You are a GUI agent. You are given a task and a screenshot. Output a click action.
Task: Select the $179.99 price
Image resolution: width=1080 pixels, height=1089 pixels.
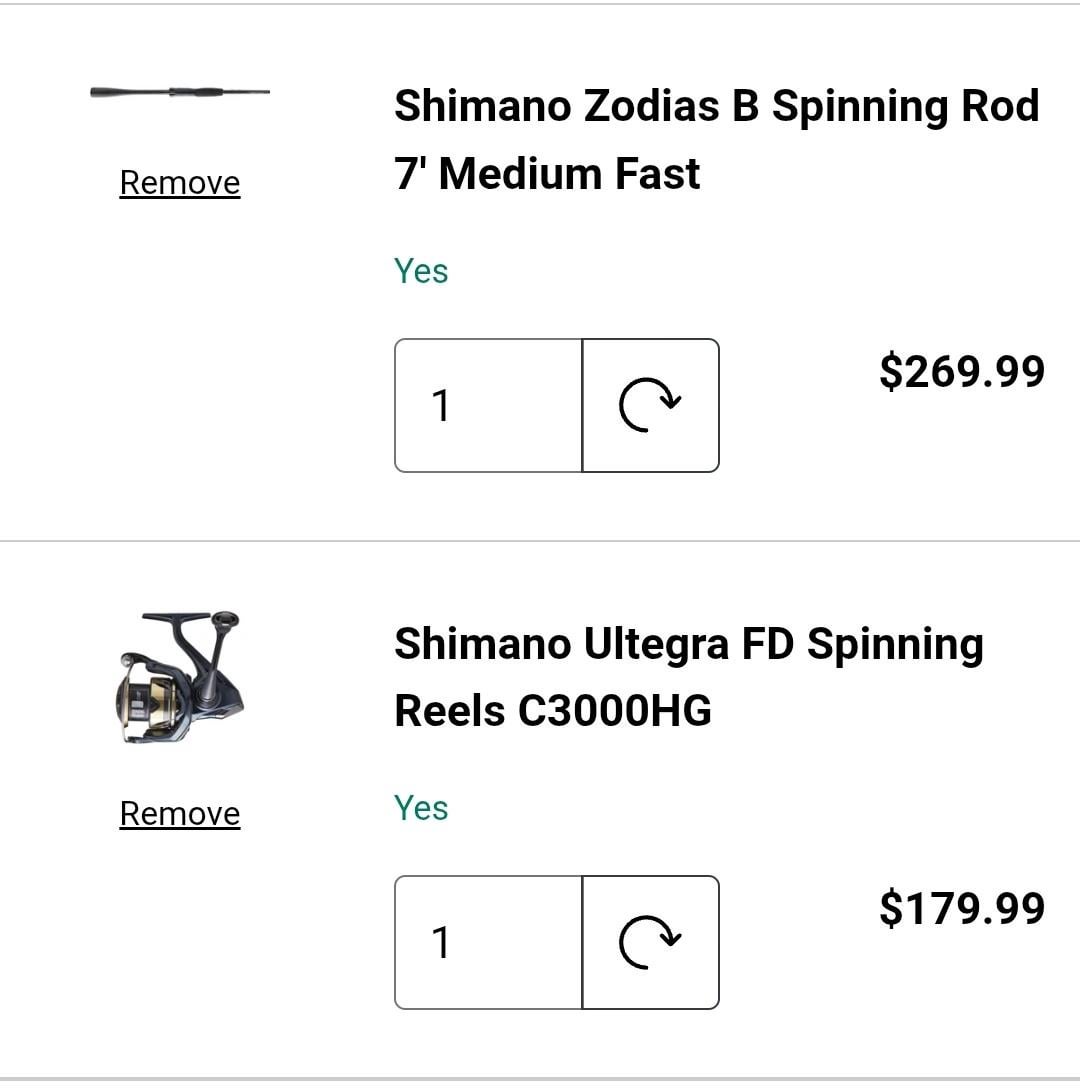962,908
